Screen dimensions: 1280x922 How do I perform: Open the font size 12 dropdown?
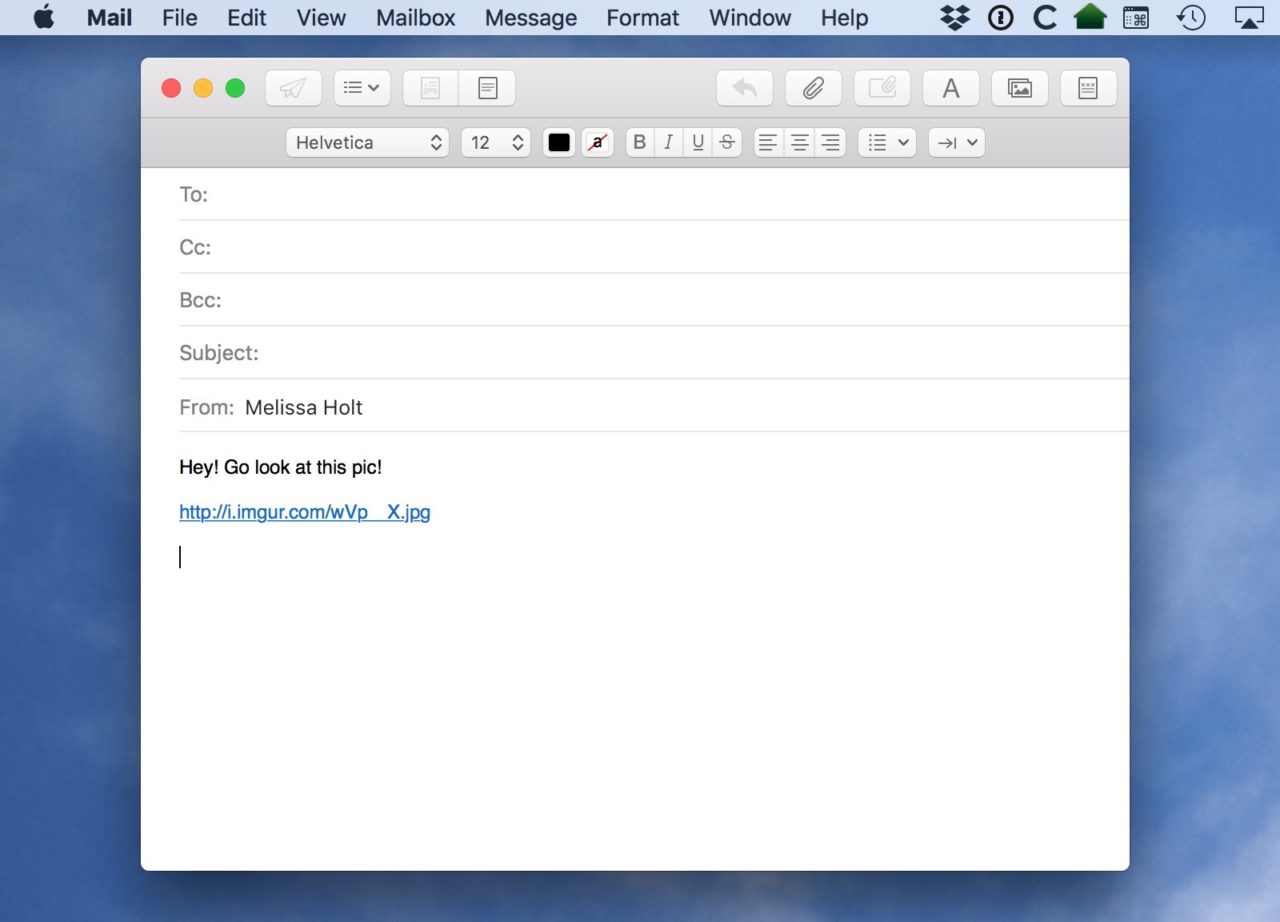pyautogui.click(x=496, y=143)
